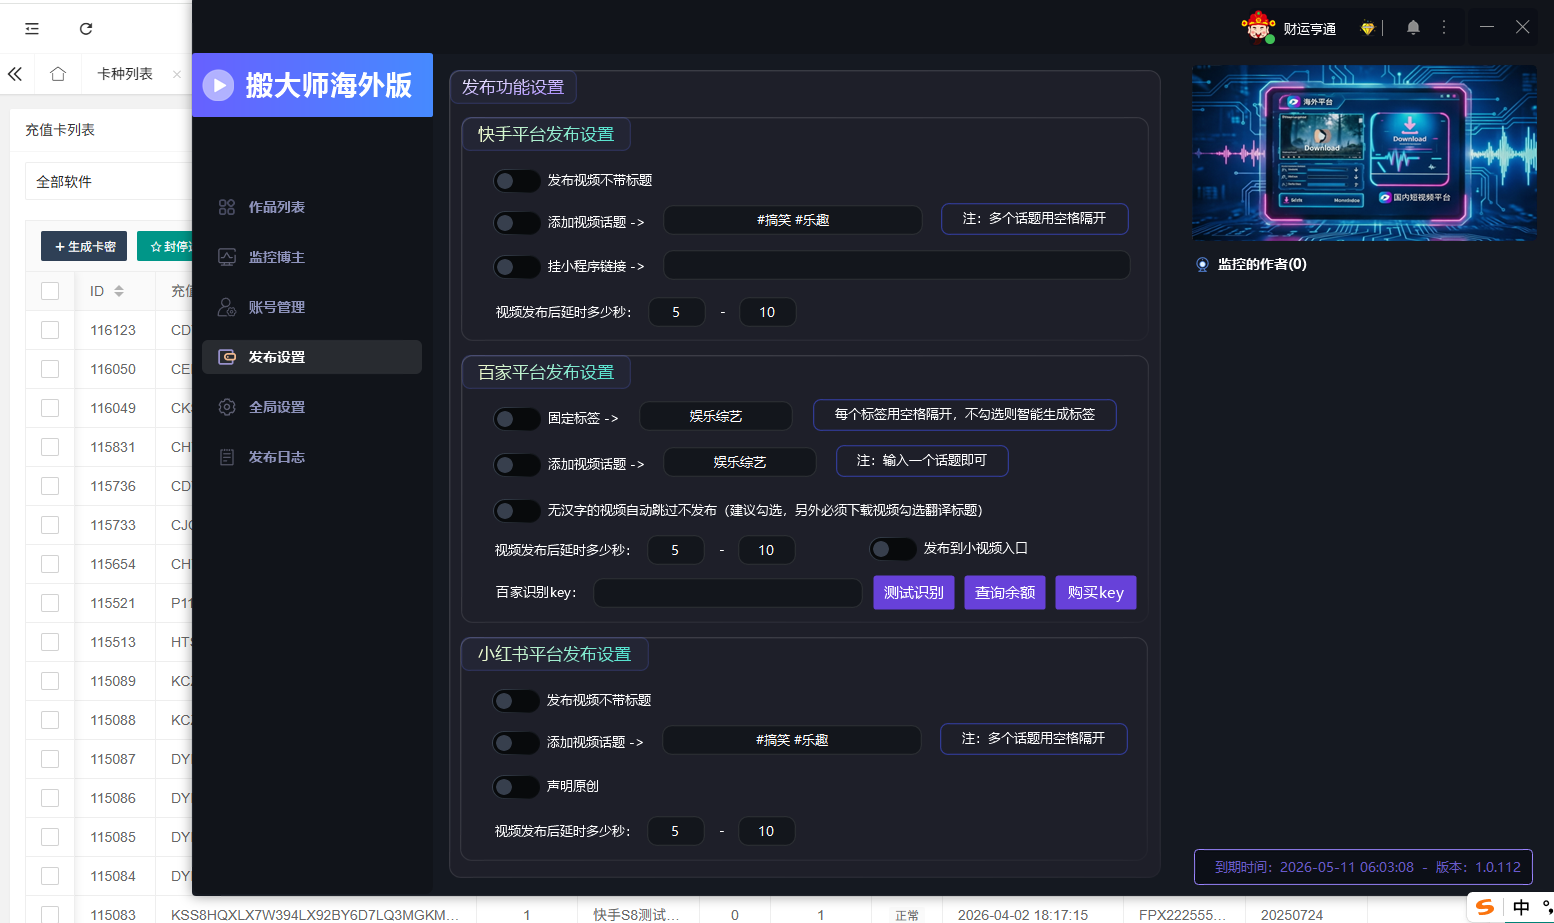Viewport: 1554px width, 923px height.
Task: Click 购买key button
Action: tap(1095, 593)
